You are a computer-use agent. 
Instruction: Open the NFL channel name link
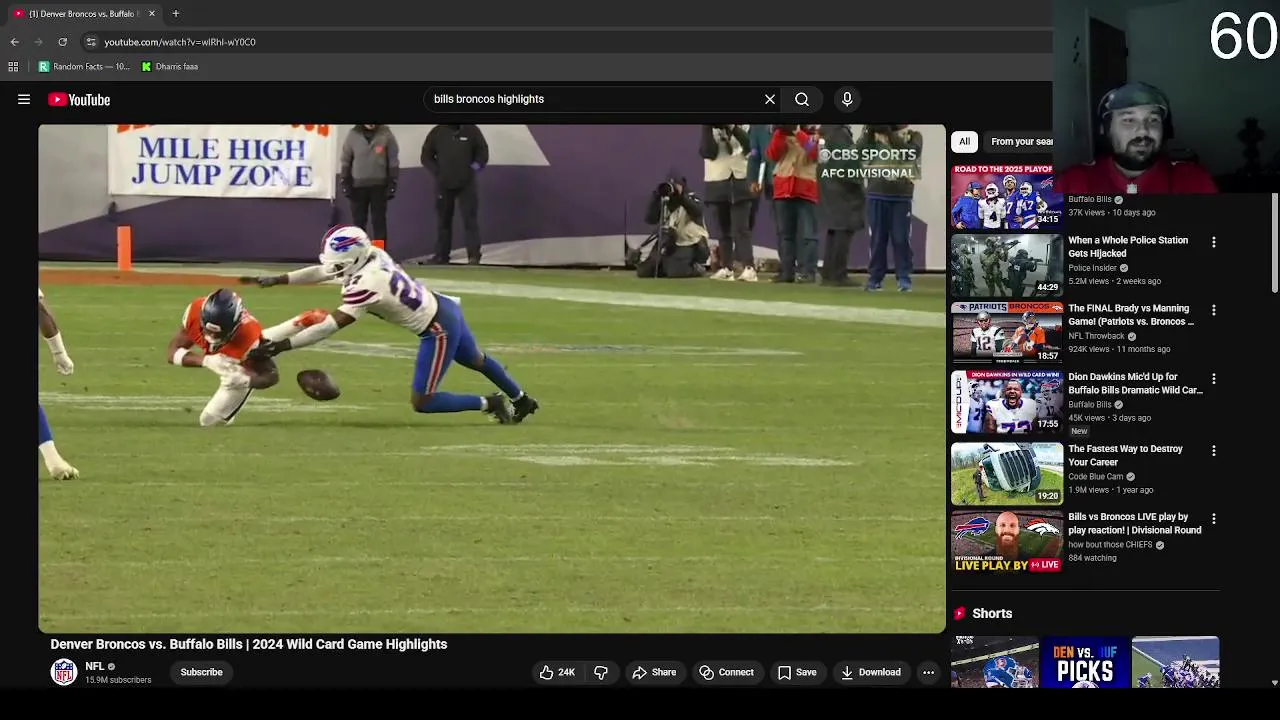tap(95, 666)
